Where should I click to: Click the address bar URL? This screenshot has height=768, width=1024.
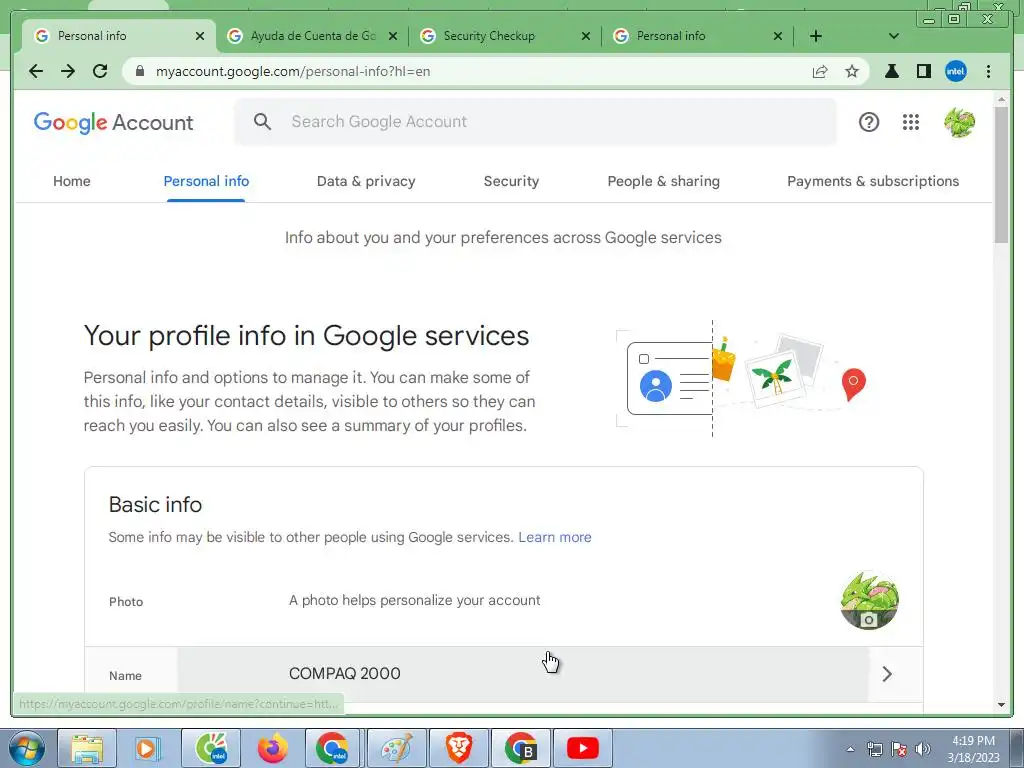[293, 71]
